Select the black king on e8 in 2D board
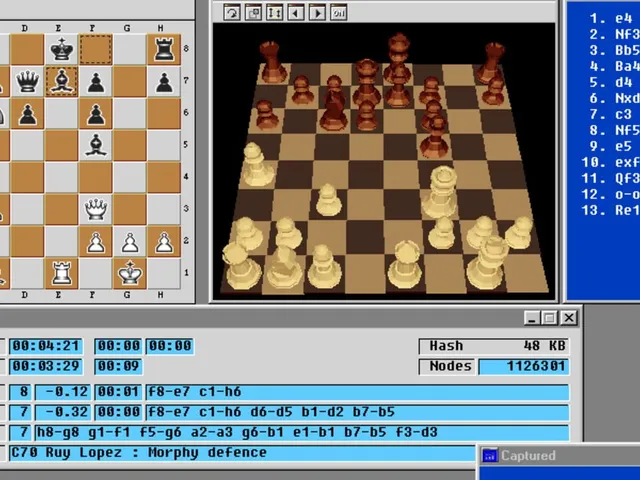Image resolution: width=640 pixels, height=480 pixels. tap(61, 49)
